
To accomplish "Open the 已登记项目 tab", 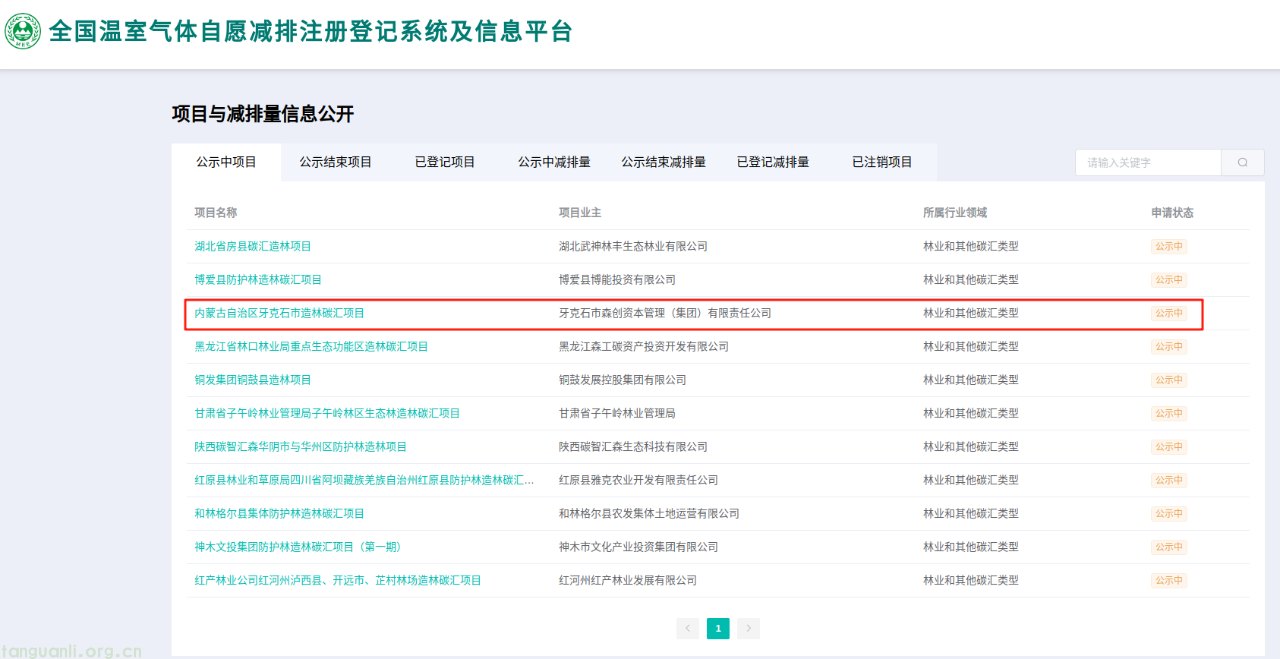I will pos(446,161).
